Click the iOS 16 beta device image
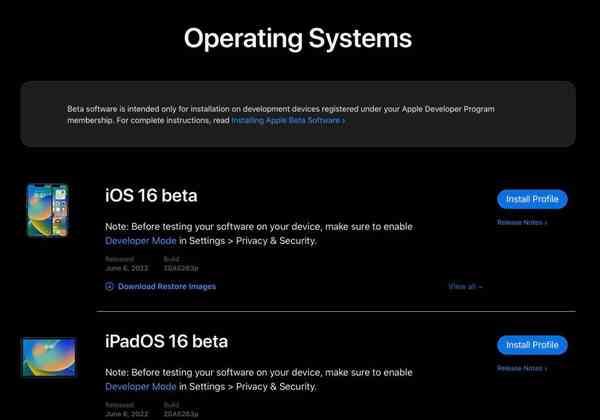This screenshot has width=600, height=420. (47, 210)
